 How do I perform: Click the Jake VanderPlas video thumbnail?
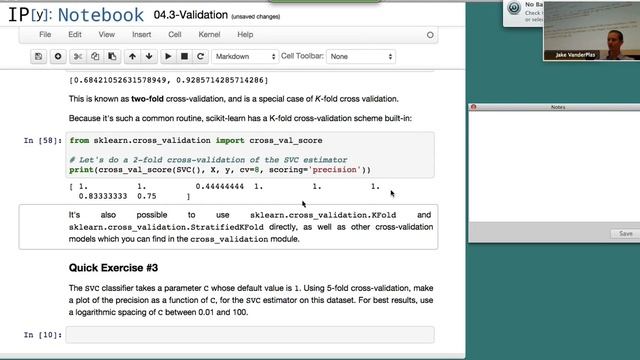pos(591,31)
